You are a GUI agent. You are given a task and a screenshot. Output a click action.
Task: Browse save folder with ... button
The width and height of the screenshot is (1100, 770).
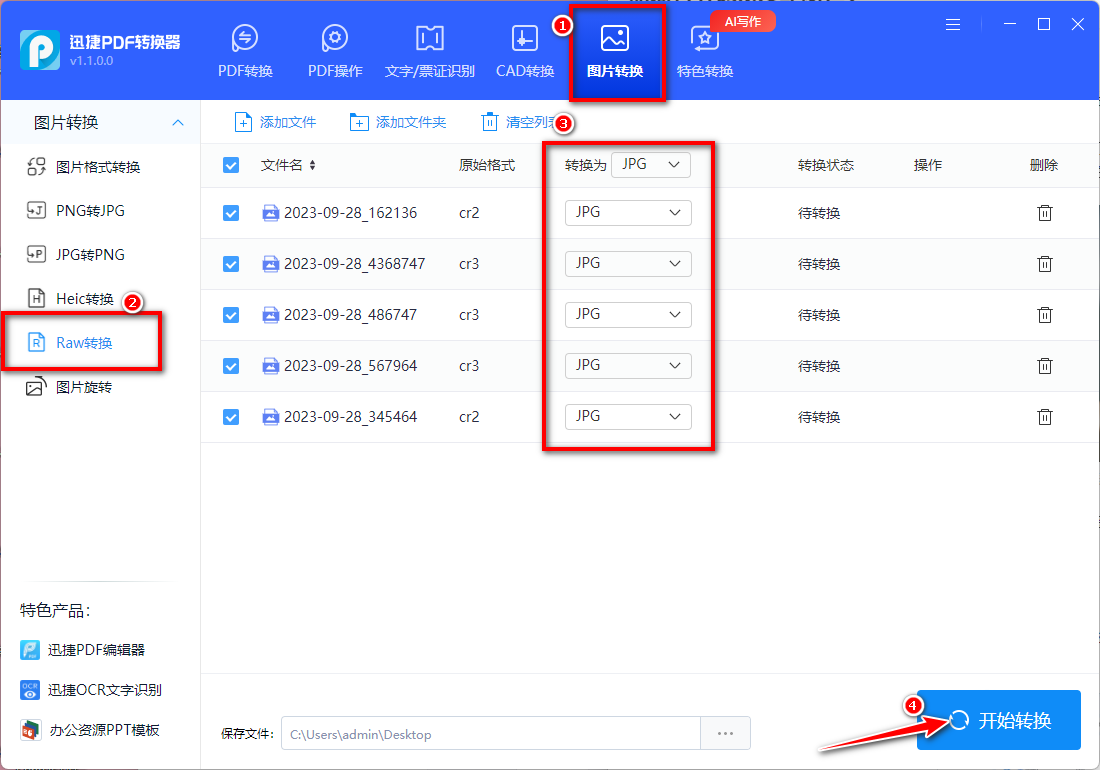coord(725,734)
